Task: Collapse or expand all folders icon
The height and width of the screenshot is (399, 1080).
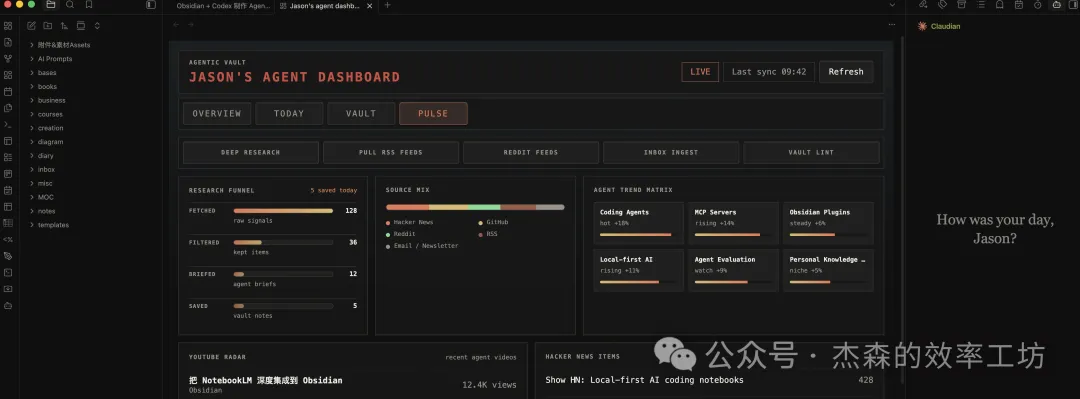Action: (x=97, y=26)
